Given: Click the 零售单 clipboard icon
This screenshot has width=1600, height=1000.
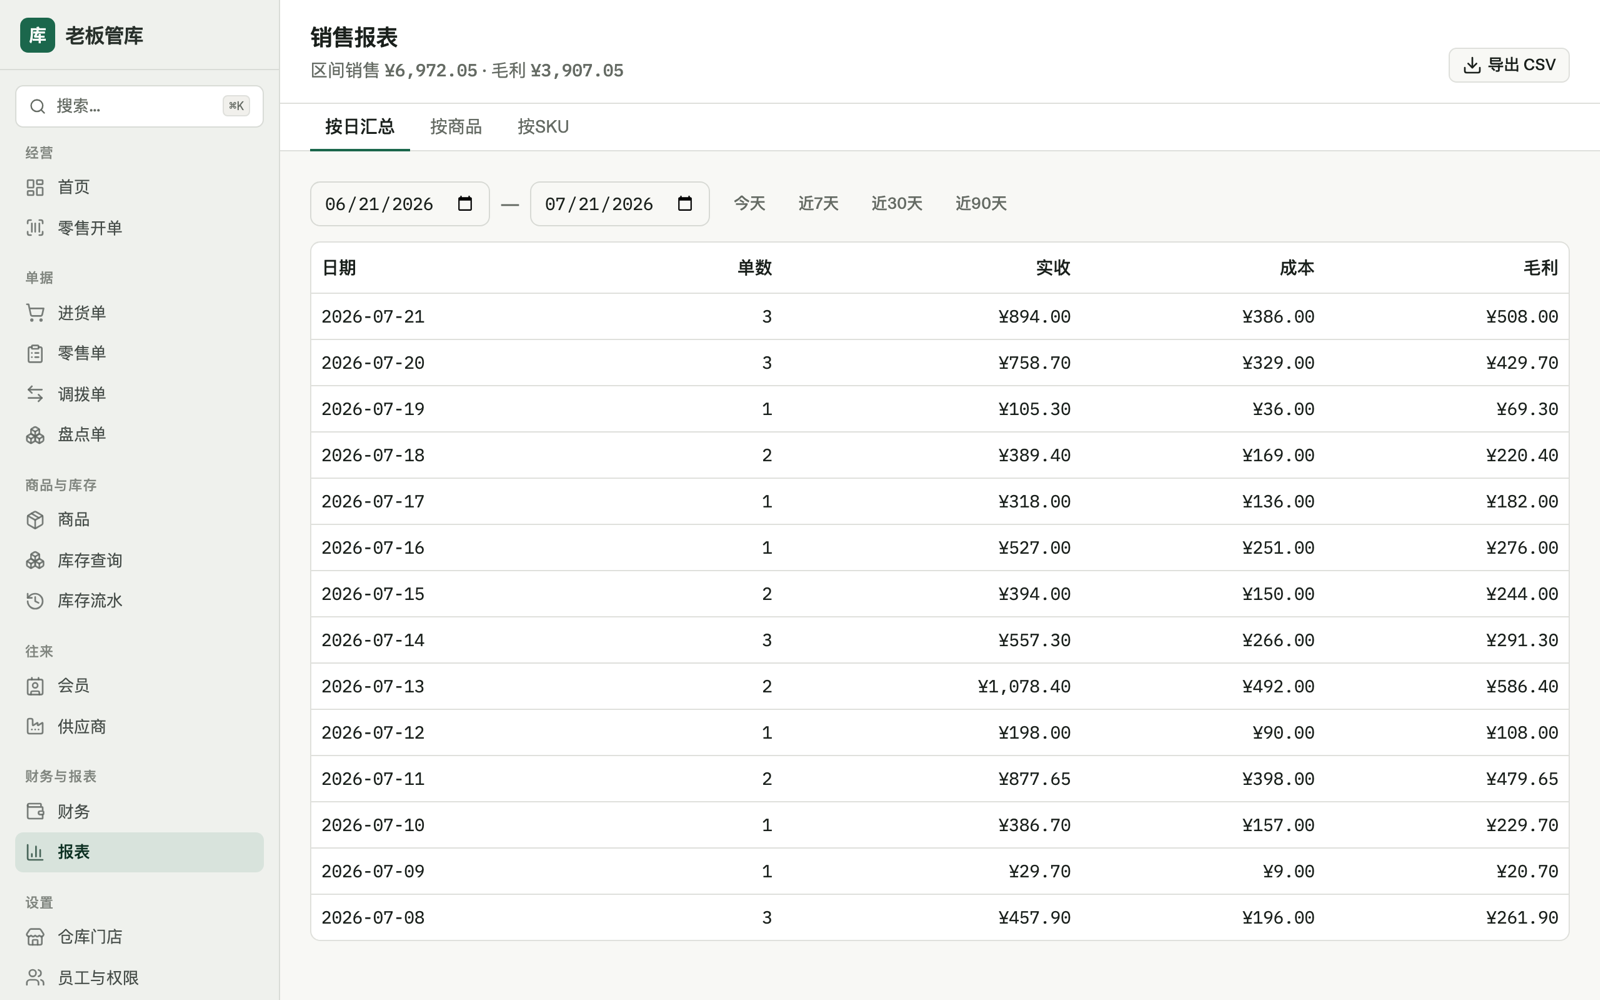Looking at the screenshot, I should point(35,353).
